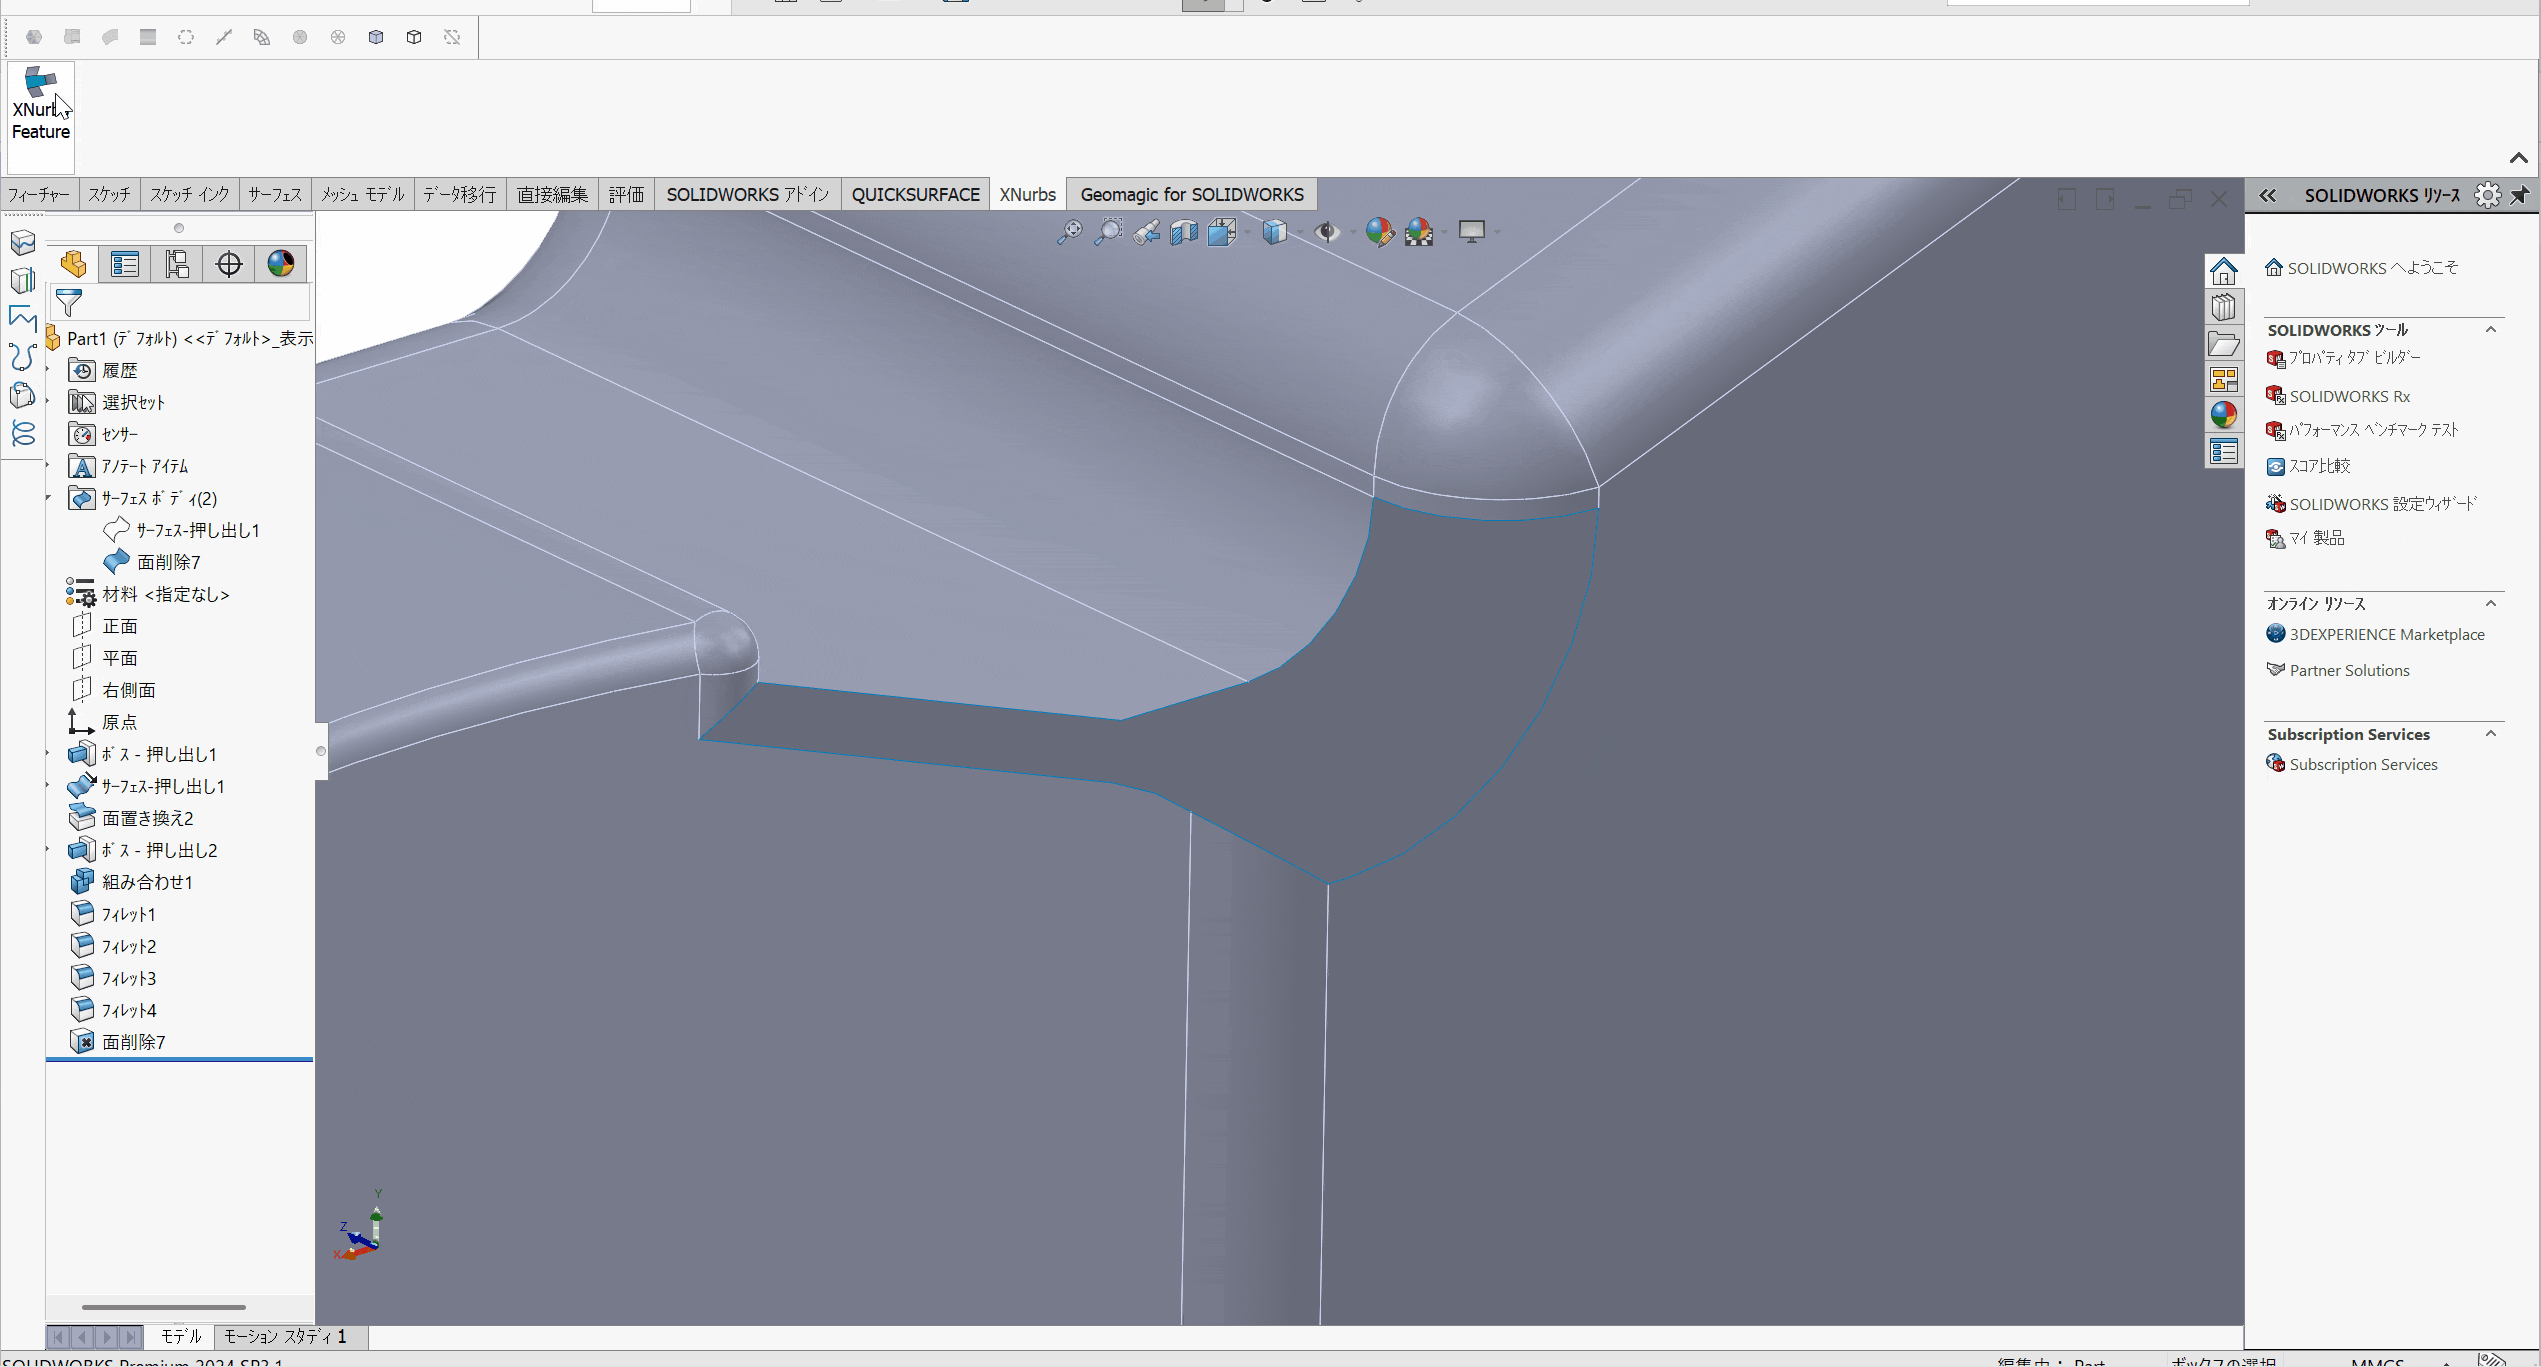Collapse the Subscription Services section
Screen dimensions: 2541x1367
pos(2491,734)
